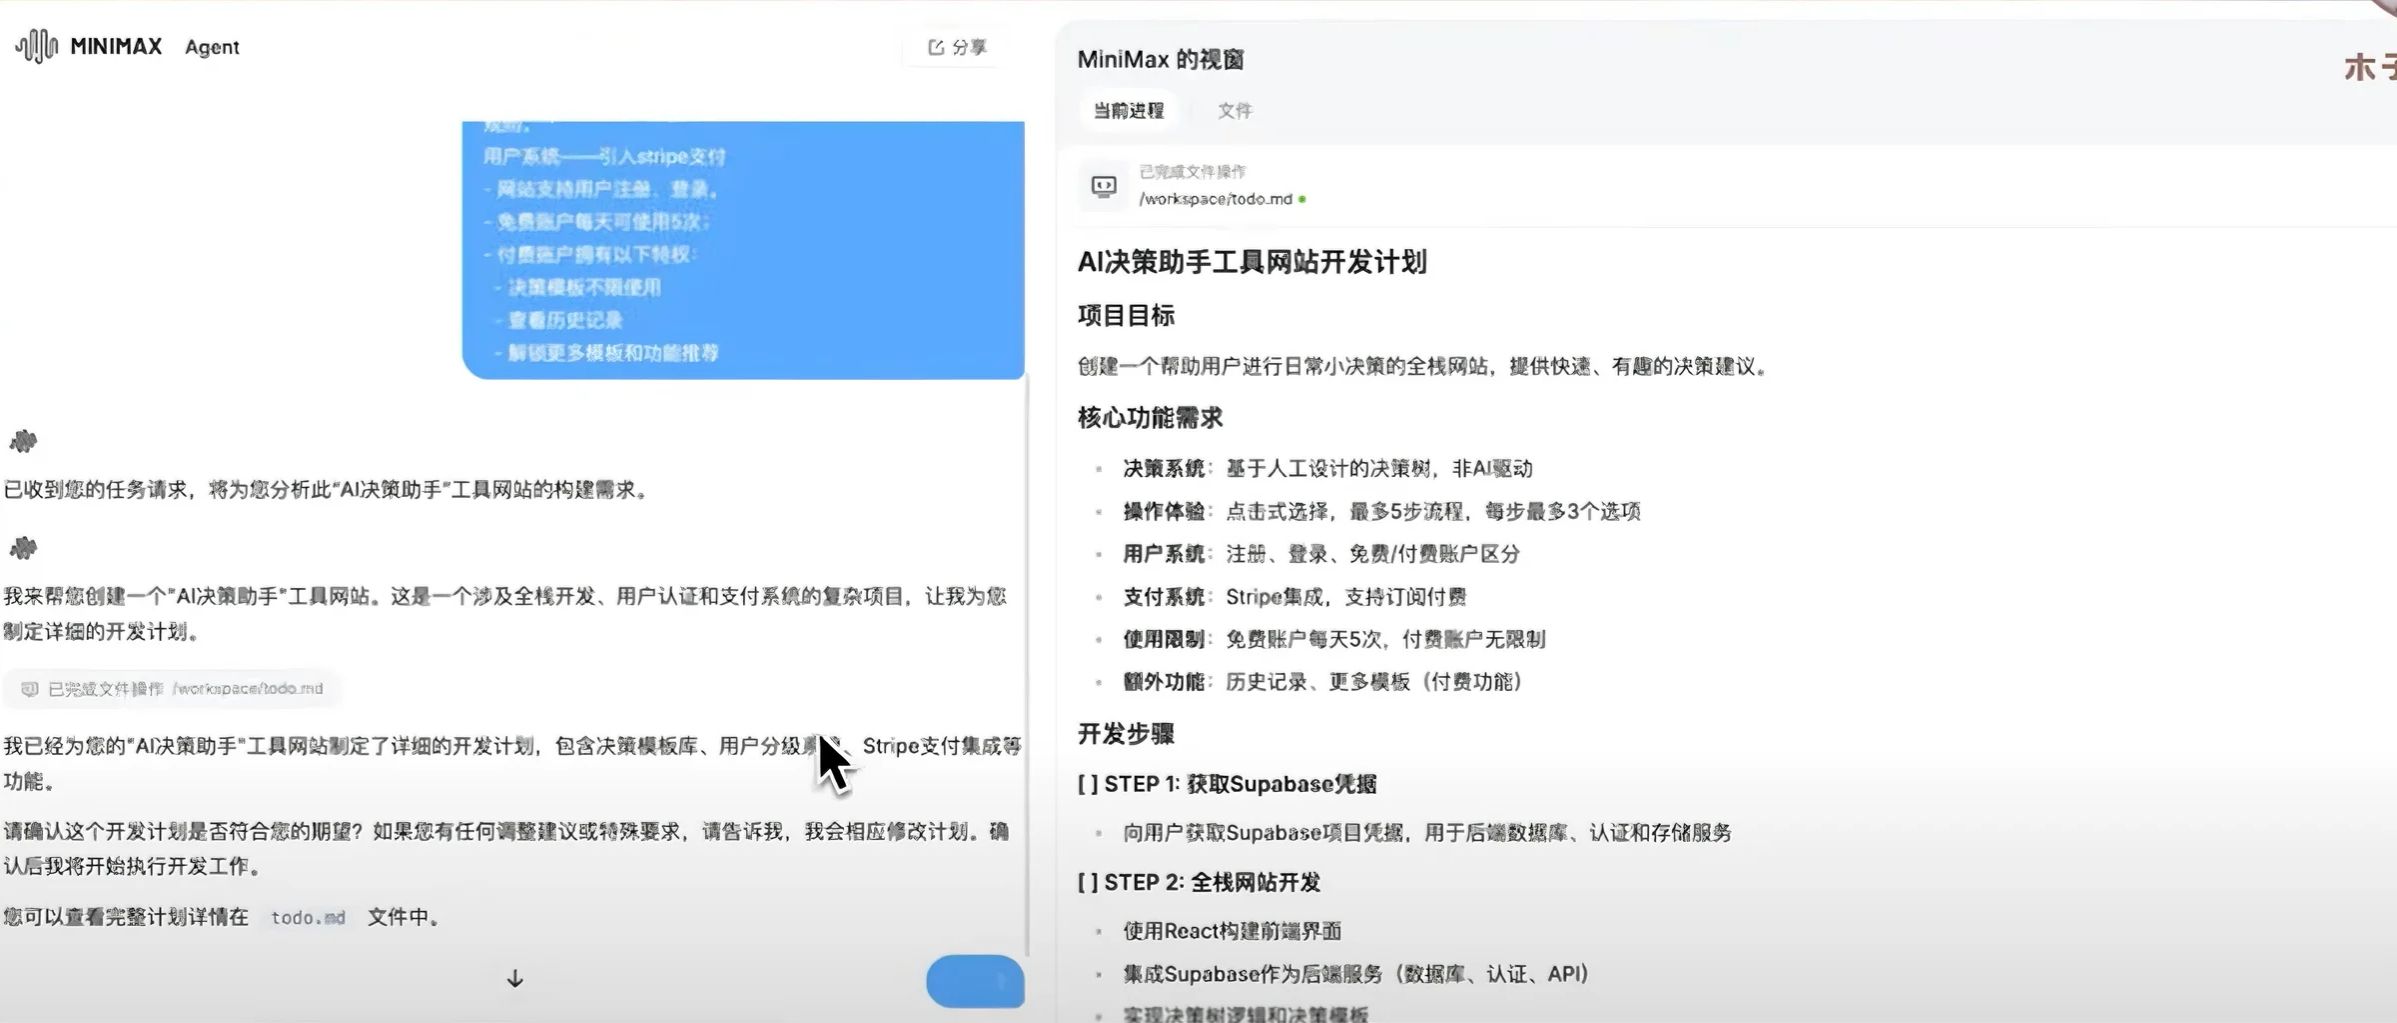
Task: Switch to the 文件 tab
Action: (x=1235, y=111)
